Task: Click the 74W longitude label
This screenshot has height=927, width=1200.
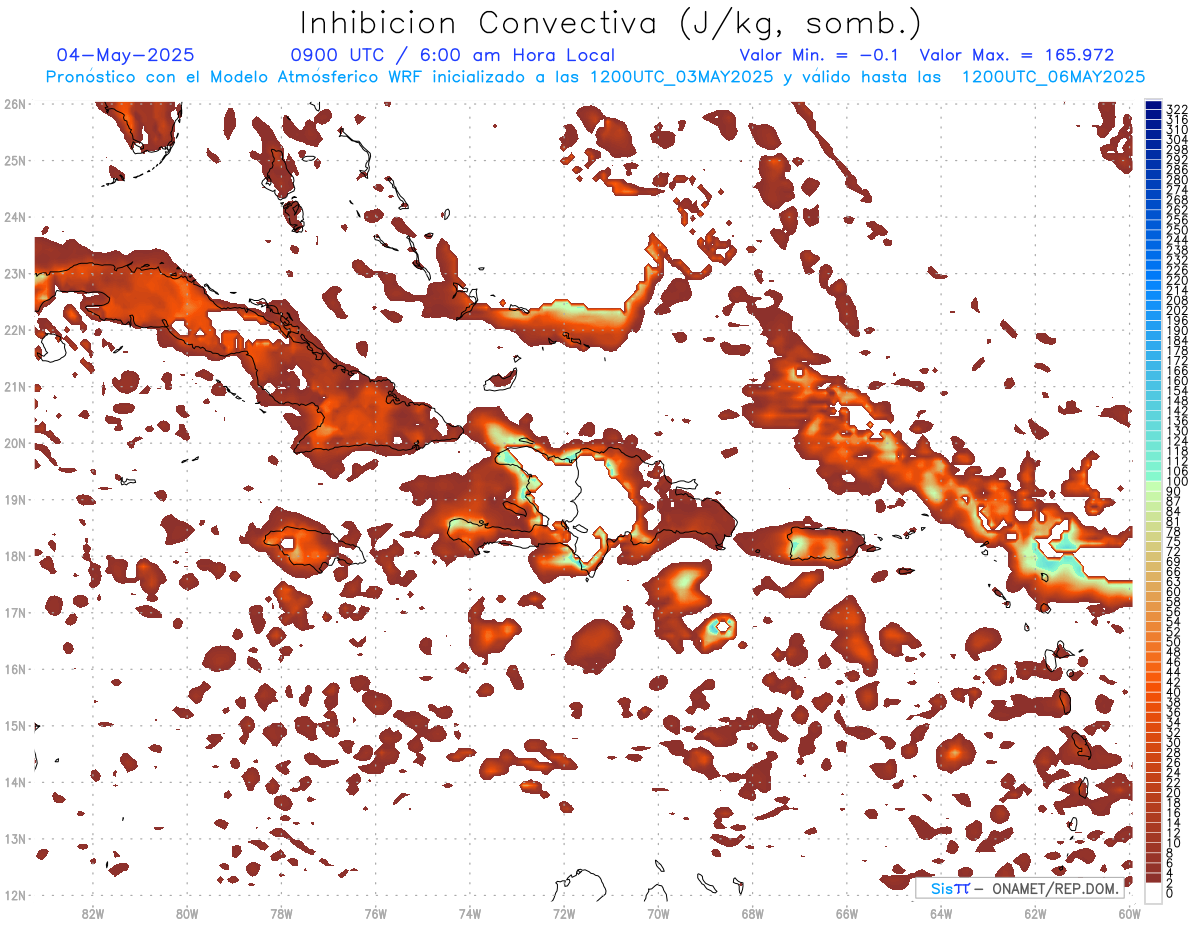Action: (470, 912)
